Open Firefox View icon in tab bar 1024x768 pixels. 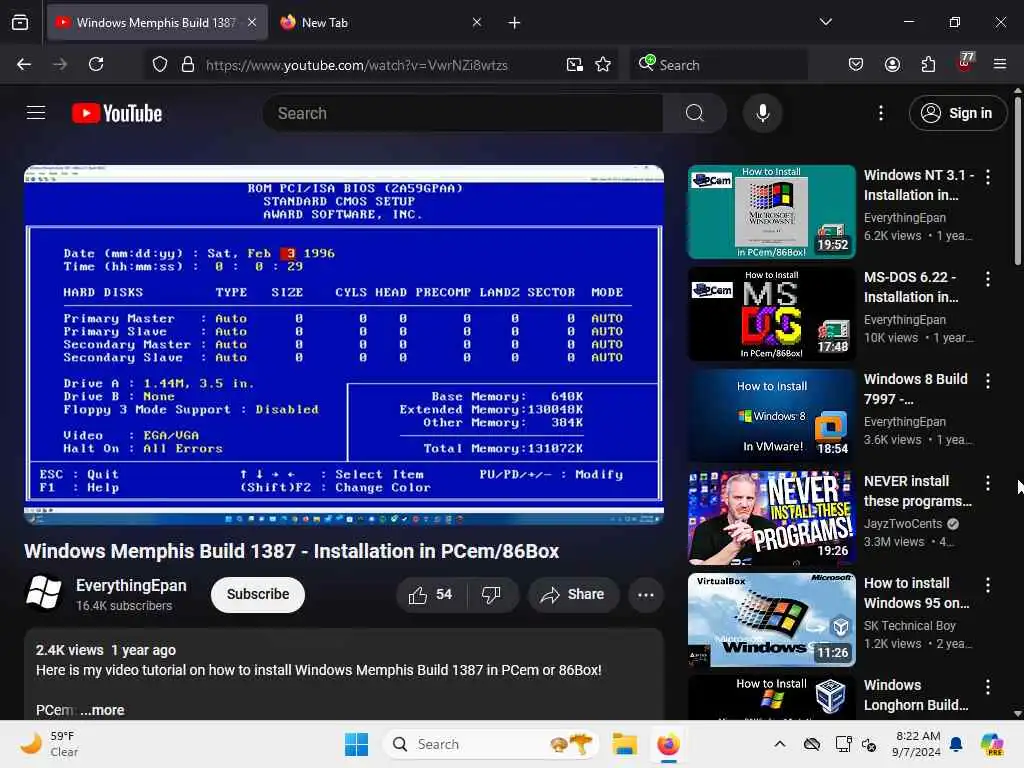pos(20,23)
